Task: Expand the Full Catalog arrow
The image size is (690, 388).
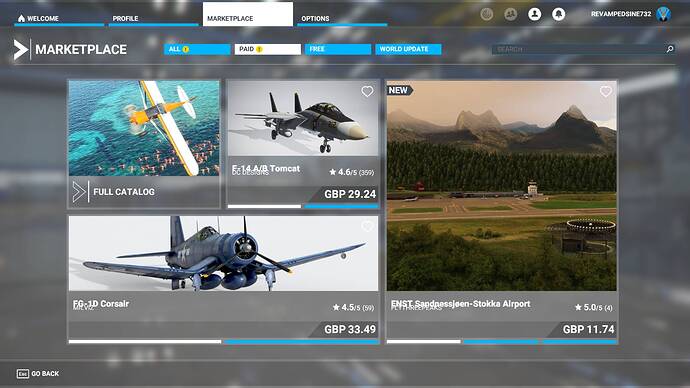Action: [79, 192]
